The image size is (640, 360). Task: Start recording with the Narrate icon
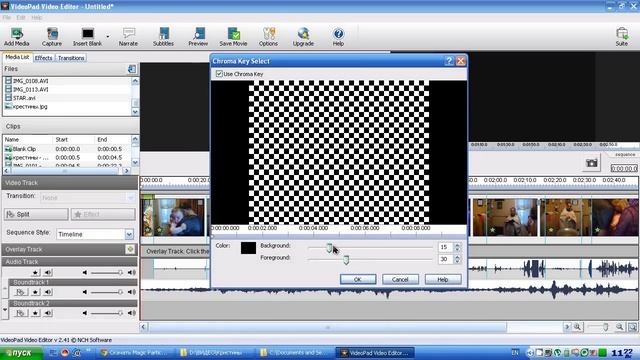click(129, 37)
